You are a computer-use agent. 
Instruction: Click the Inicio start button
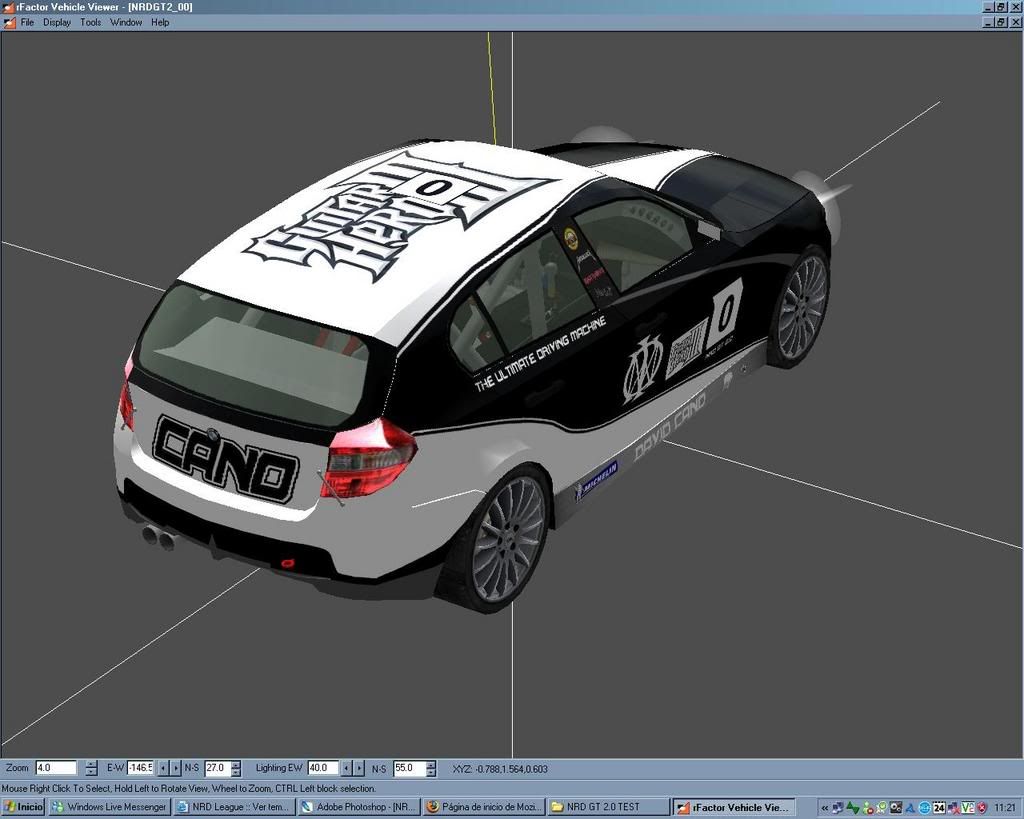(x=23, y=807)
